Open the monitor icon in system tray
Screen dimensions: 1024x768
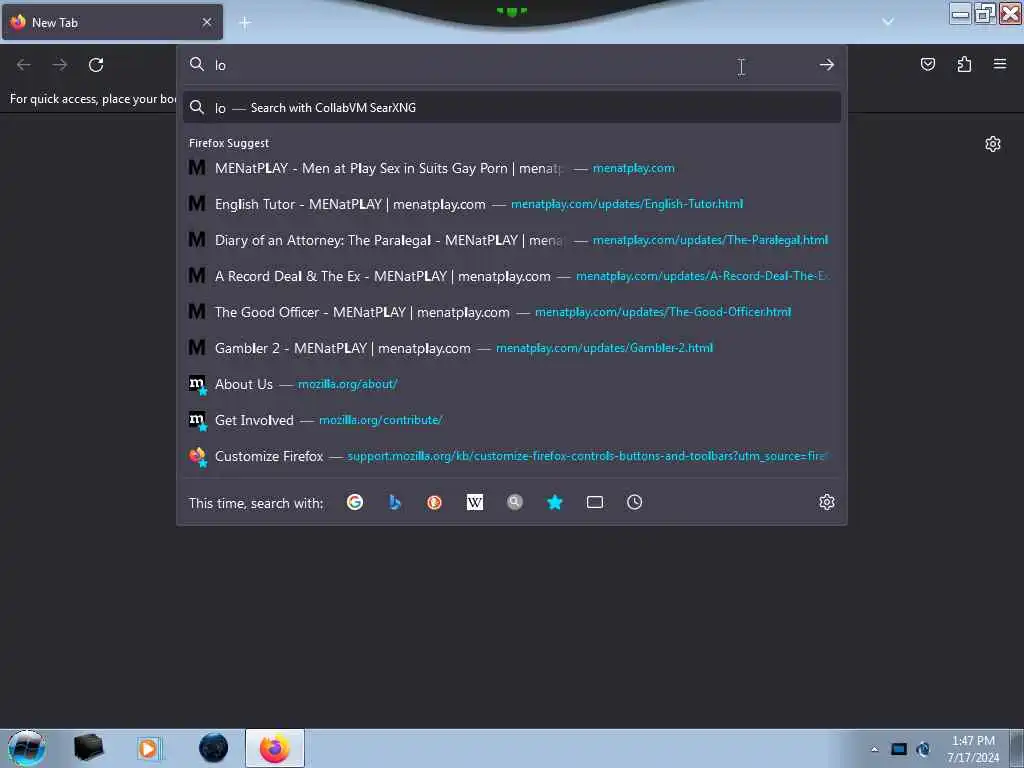tap(899, 749)
